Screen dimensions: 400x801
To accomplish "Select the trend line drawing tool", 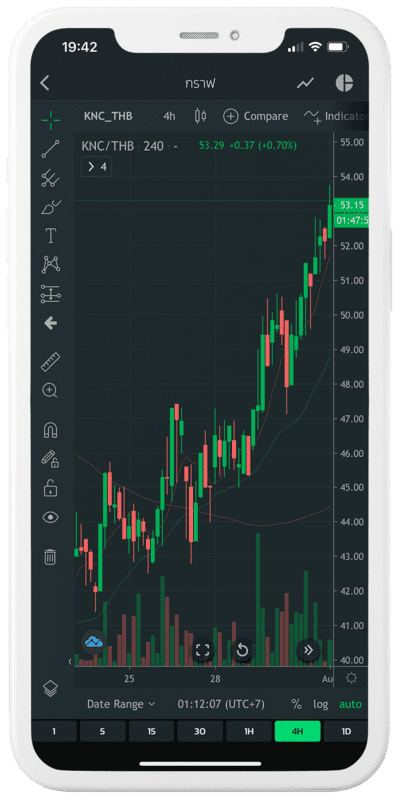I will click(x=51, y=149).
